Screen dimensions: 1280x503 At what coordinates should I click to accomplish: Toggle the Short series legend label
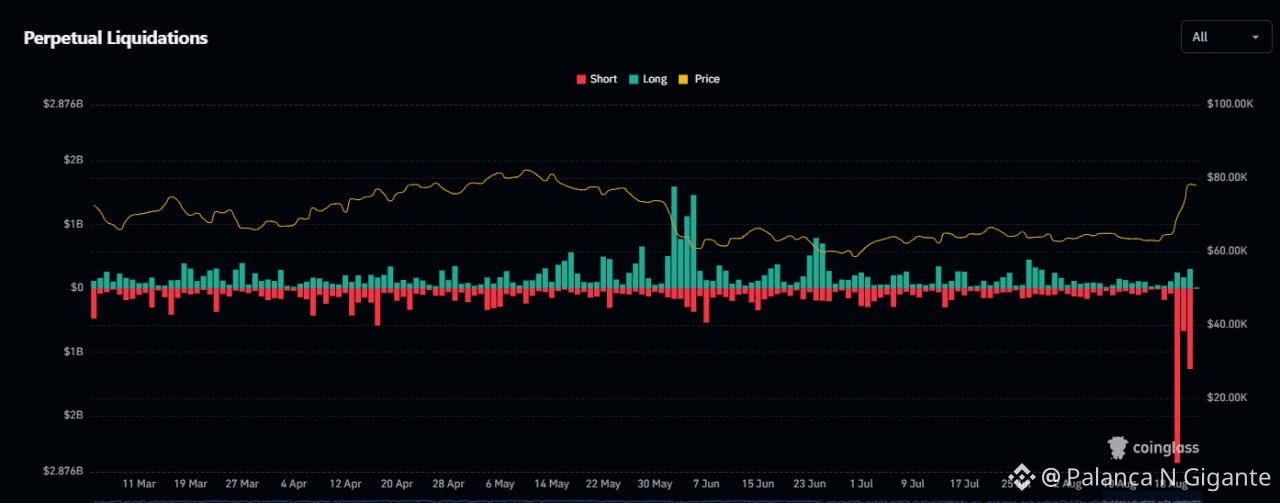pos(603,79)
